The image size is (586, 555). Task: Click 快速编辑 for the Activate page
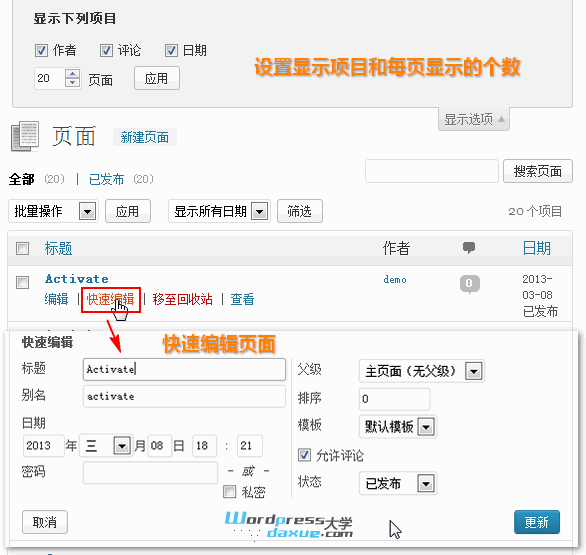pyautogui.click(x=111, y=299)
